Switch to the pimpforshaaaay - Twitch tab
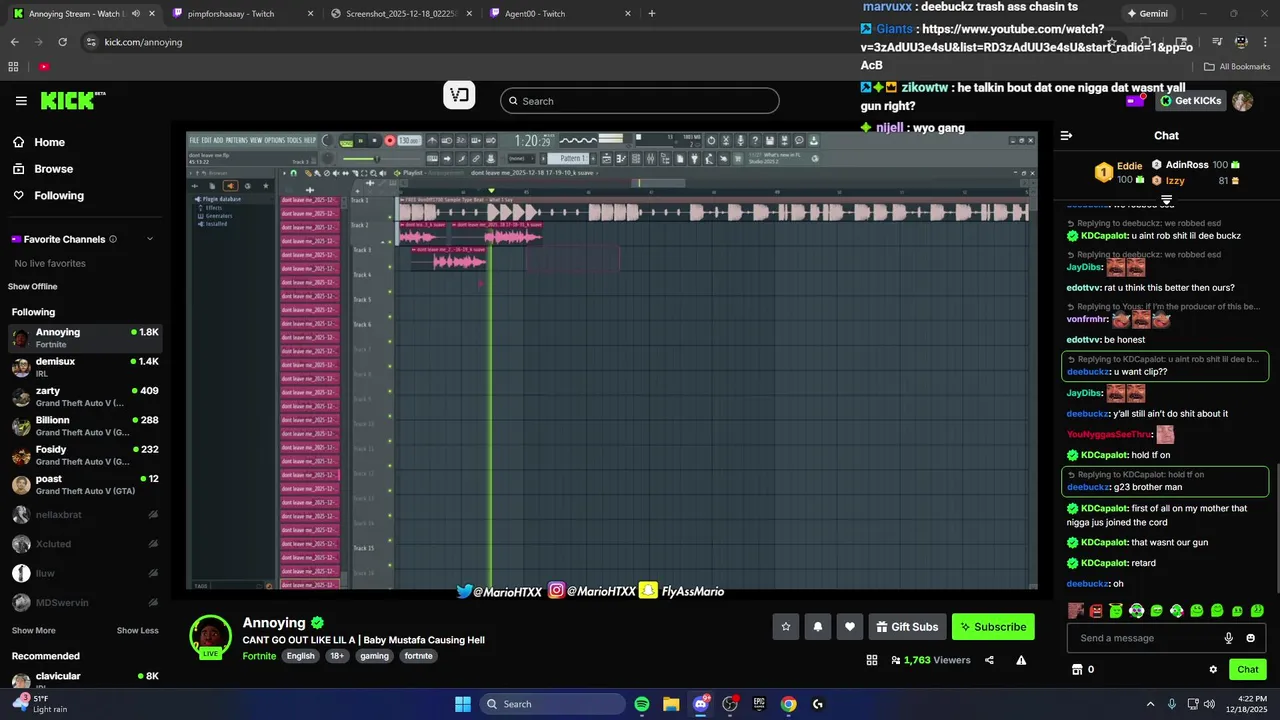 (243, 14)
